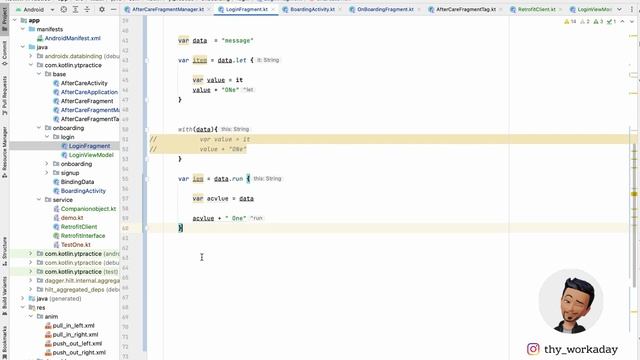
Task: Click Collapse All icon in project panel
Action: click(87, 9)
